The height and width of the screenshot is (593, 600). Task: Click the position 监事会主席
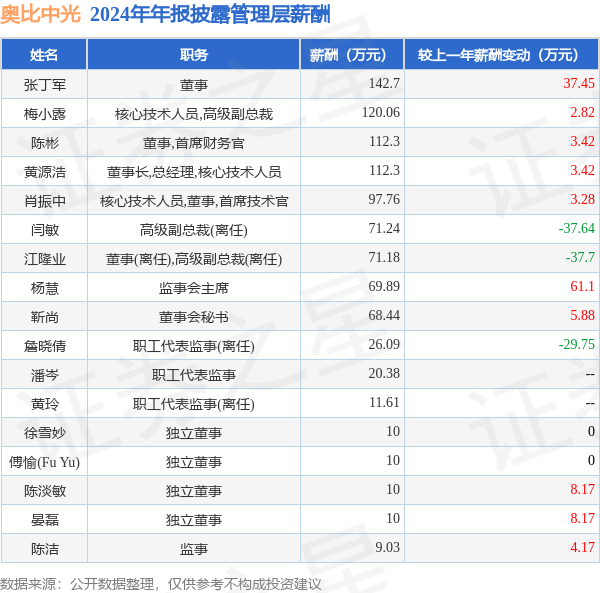tap(194, 288)
